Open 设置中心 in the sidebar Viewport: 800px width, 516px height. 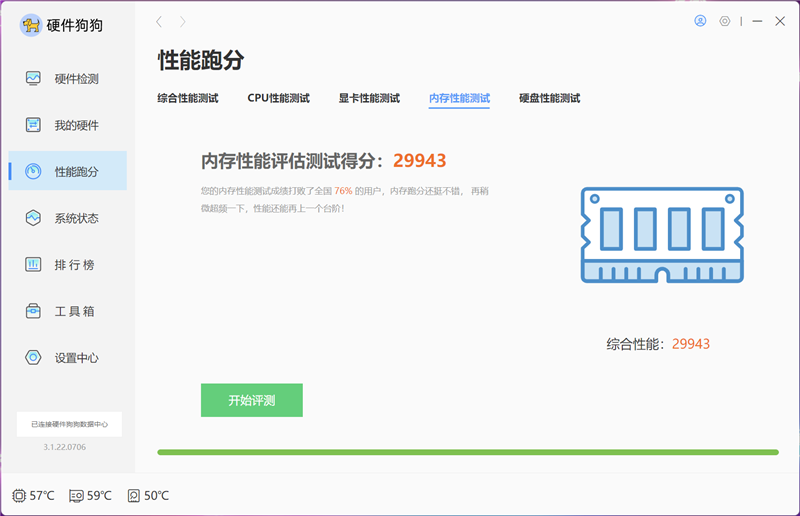(67, 358)
